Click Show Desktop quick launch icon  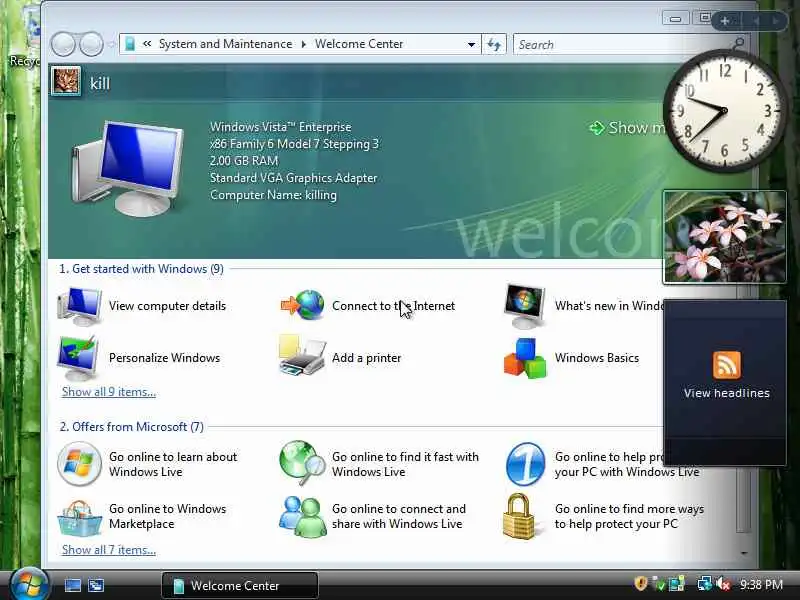point(72,585)
